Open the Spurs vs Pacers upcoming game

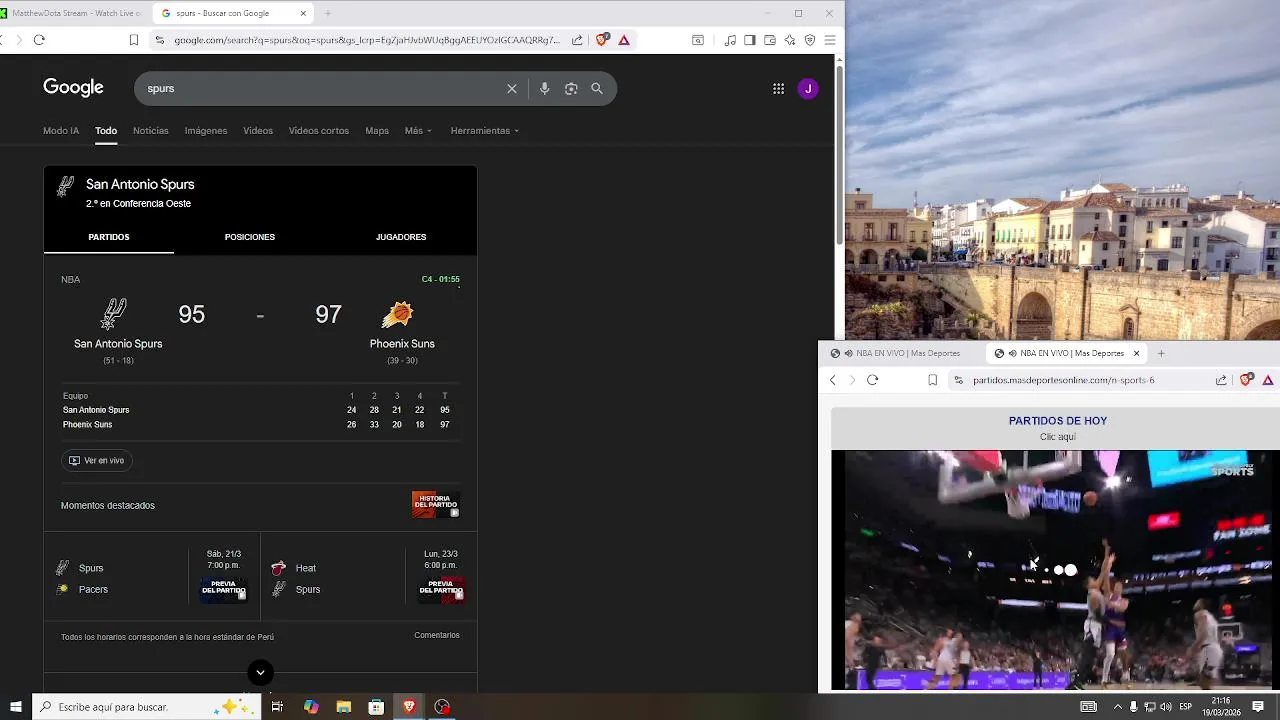[x=152, y=578]
